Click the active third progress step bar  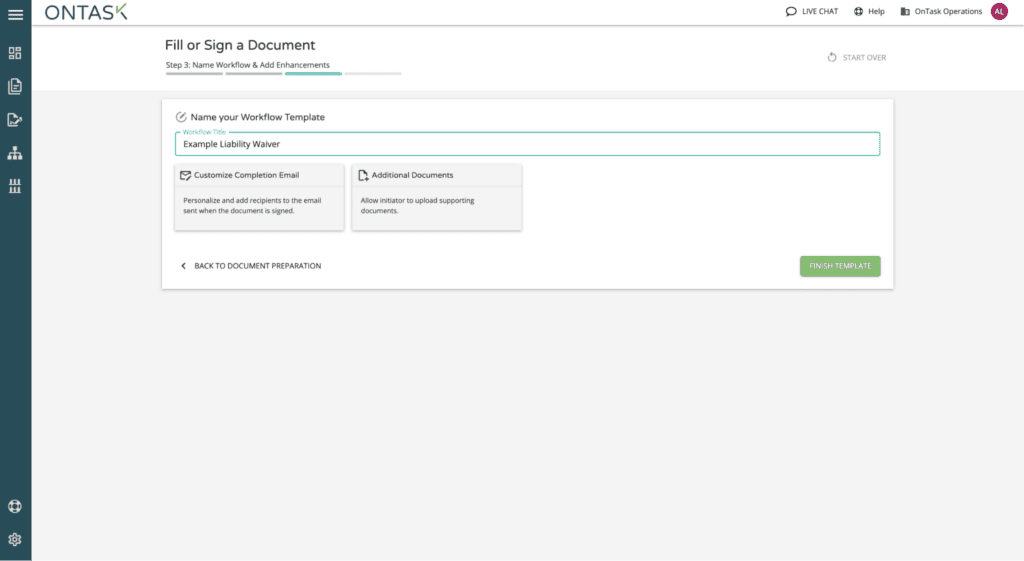click(313, 74)
